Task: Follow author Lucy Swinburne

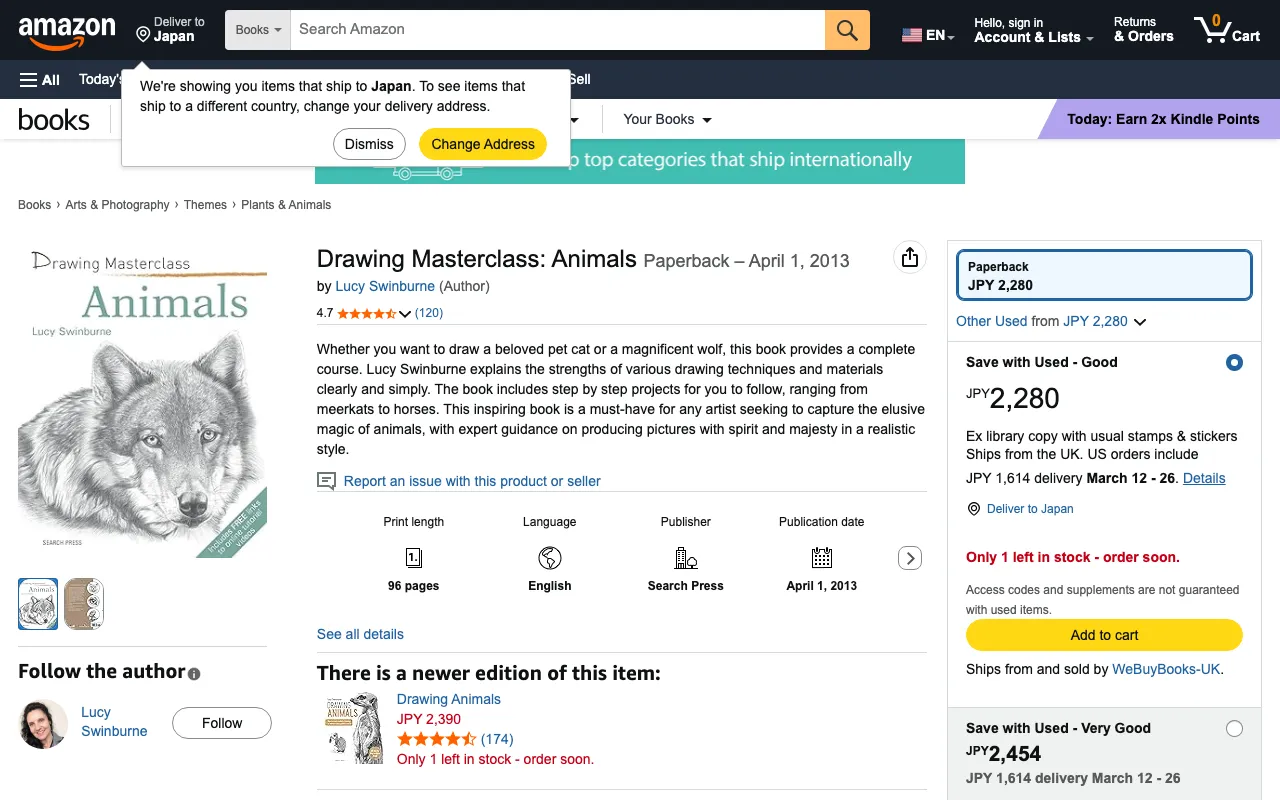Action: pyautogui.click(x=221, y=722)
